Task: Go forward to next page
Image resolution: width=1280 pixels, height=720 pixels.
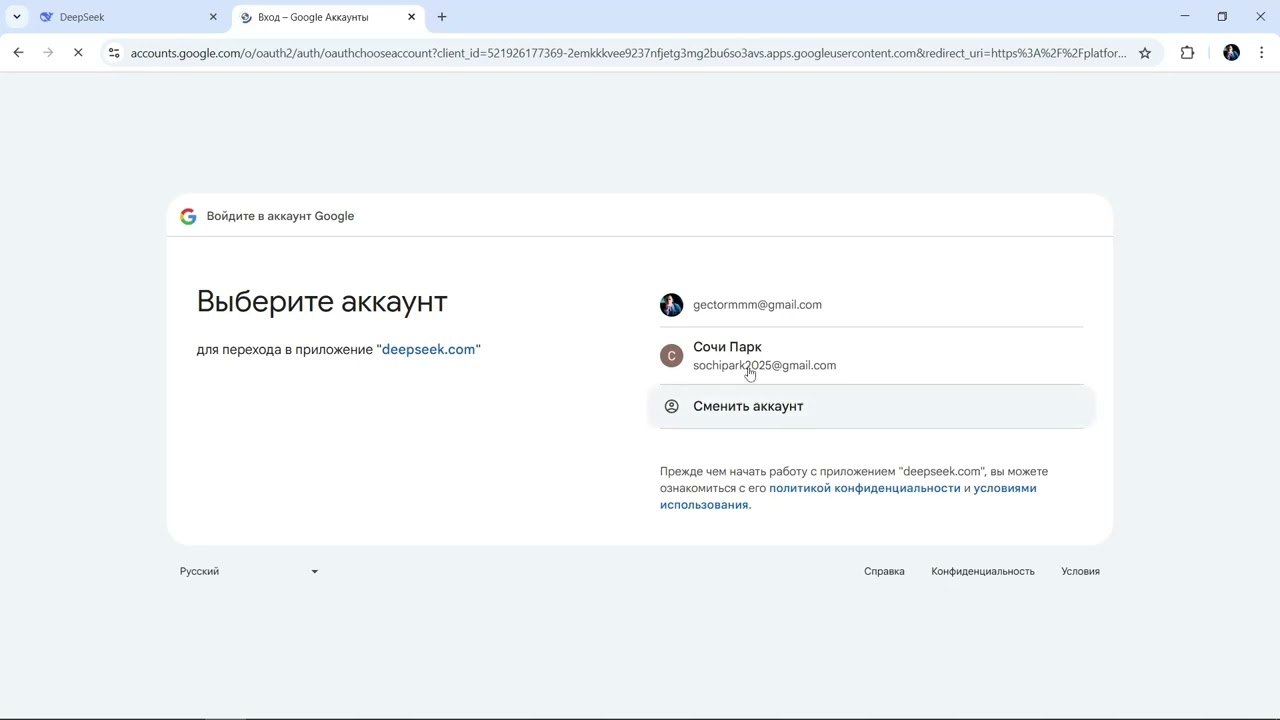Action: pyautogui.click(x=48, y=53)
